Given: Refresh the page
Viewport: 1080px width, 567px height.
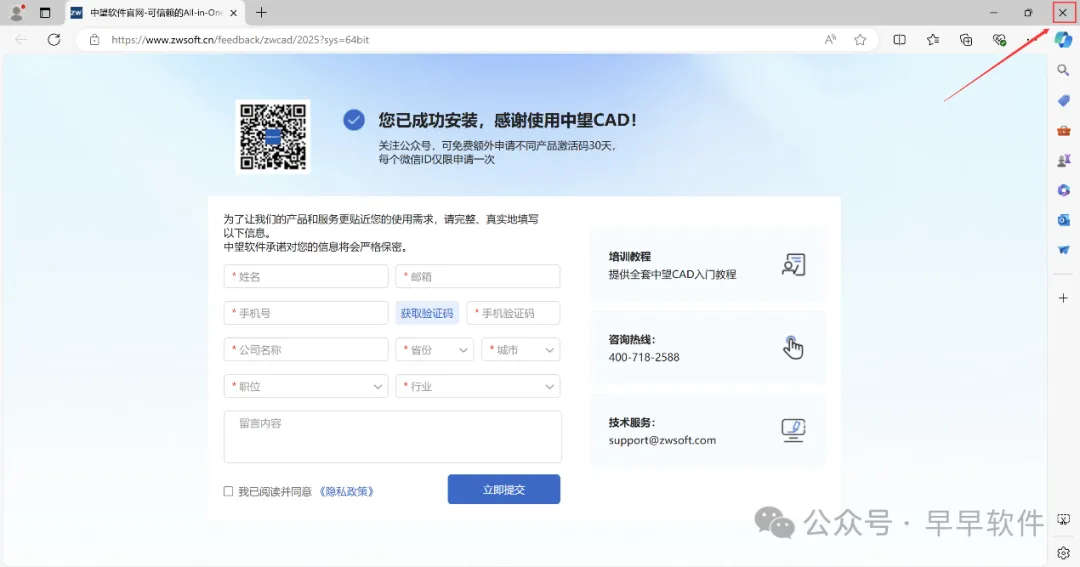Looking at the screenshot, I should [x=54, y=40].
